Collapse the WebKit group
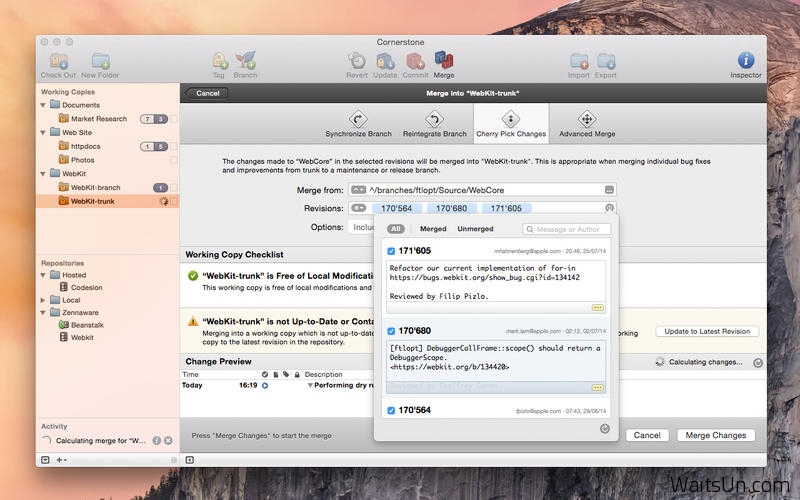This screenshot has width=800, height=500. click(43, 174)
